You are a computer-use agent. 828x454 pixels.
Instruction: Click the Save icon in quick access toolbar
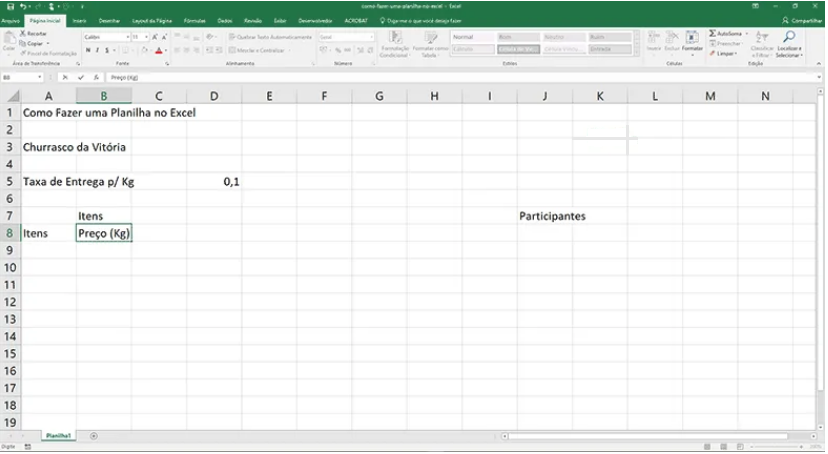[8, 6]
